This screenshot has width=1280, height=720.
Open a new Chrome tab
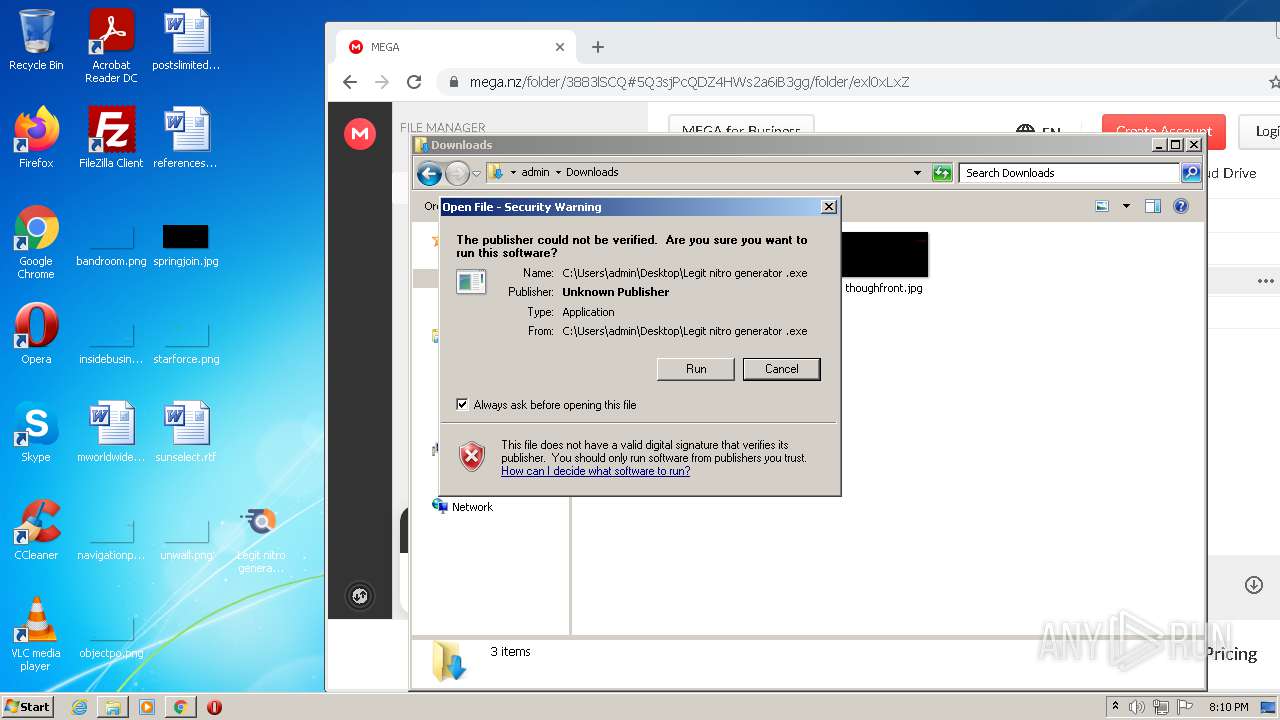click(598, 47)
